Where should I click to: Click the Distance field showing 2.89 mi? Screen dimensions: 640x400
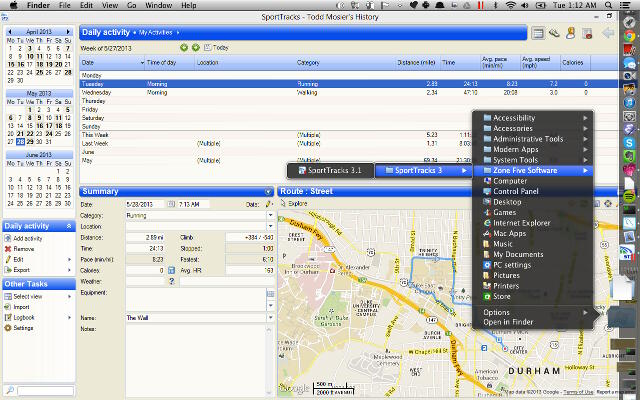tap(146, 237)
